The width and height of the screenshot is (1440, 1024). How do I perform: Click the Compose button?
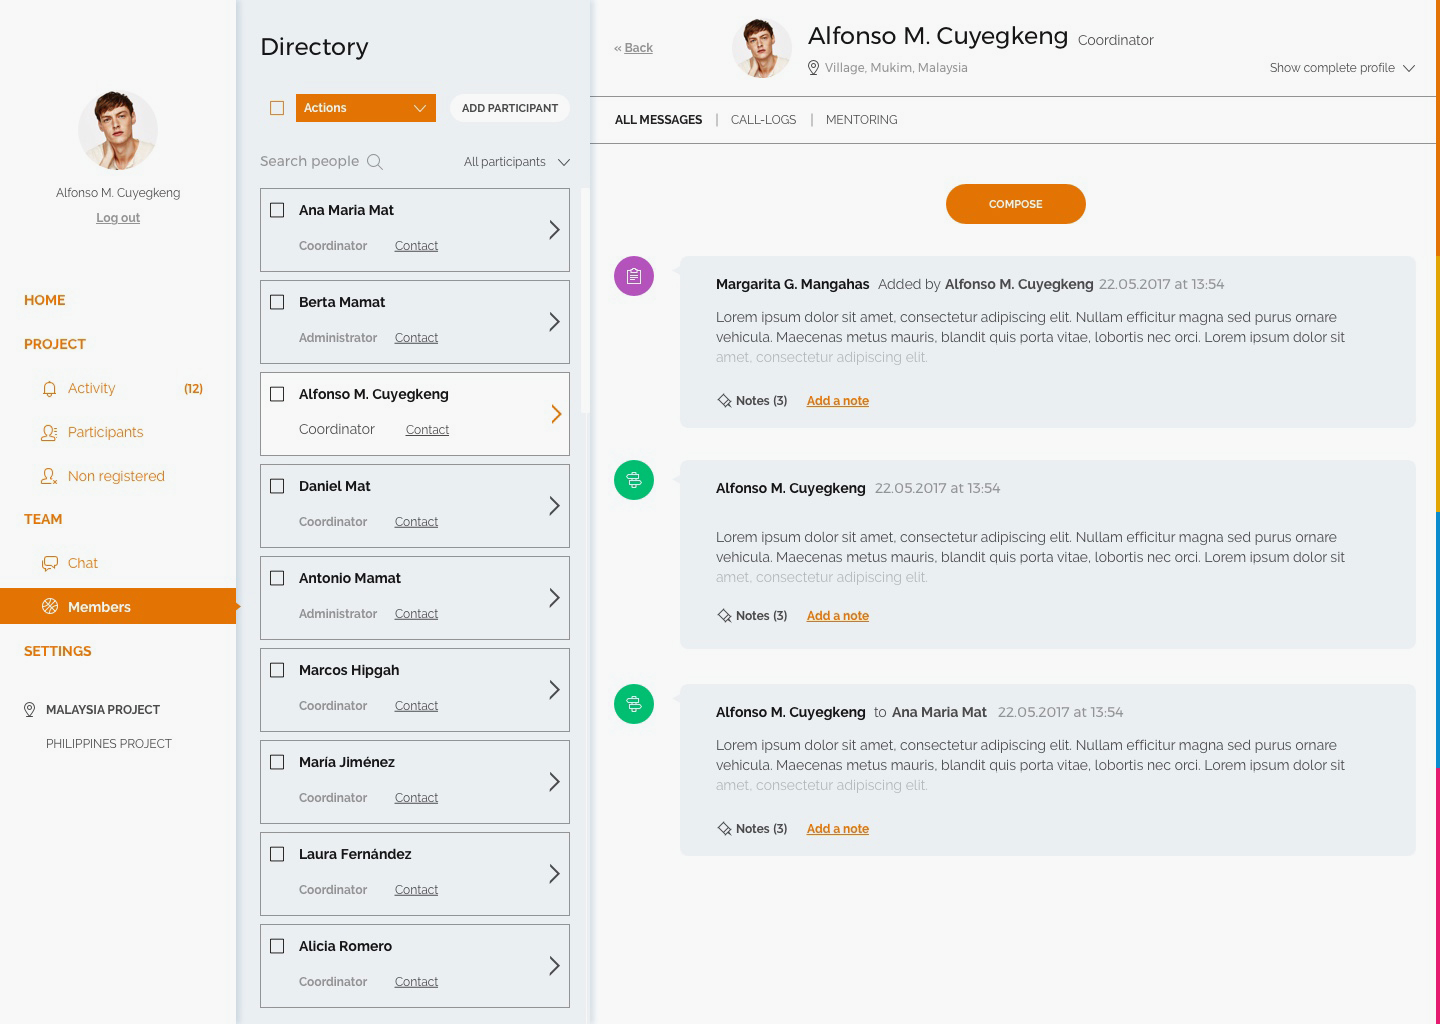coord(1016,204)
